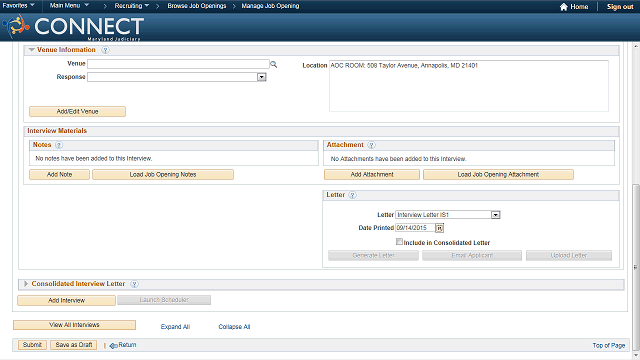This screenshot has width=640, height=360.
Task: Click the Top of Page link
Action: coord(609,345)
